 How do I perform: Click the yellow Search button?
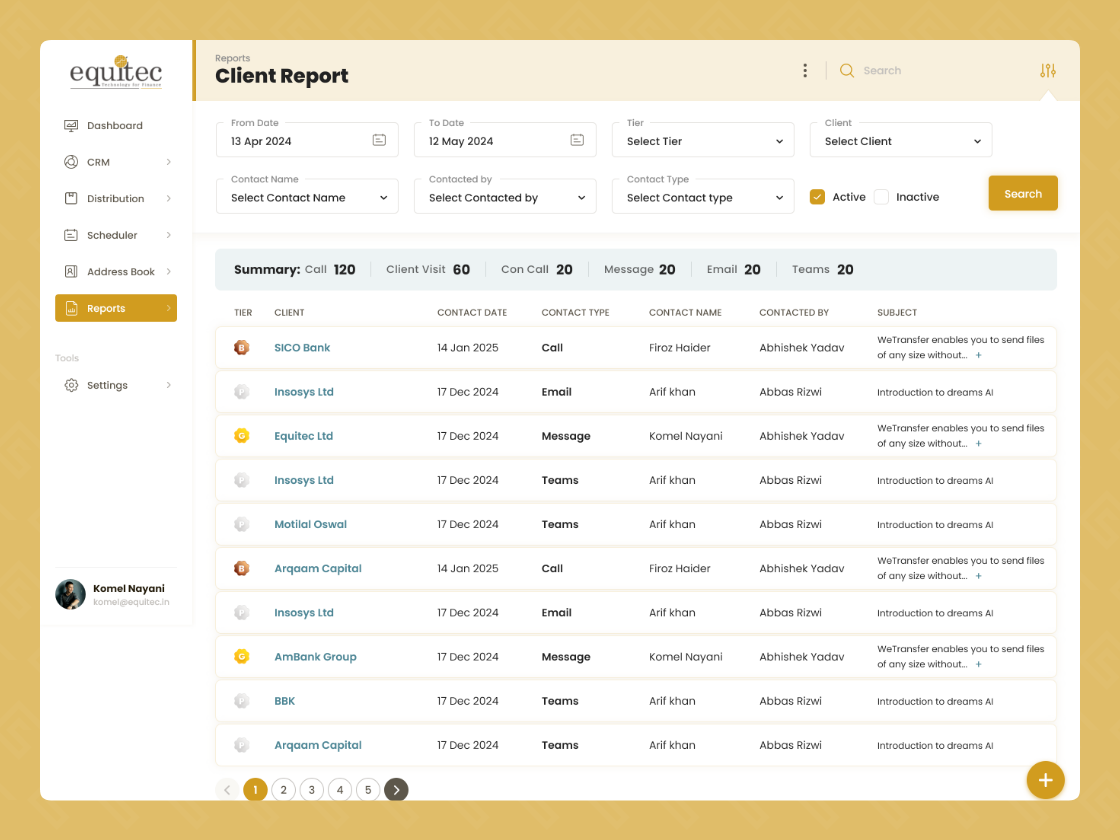click(x=1023, y=194)
